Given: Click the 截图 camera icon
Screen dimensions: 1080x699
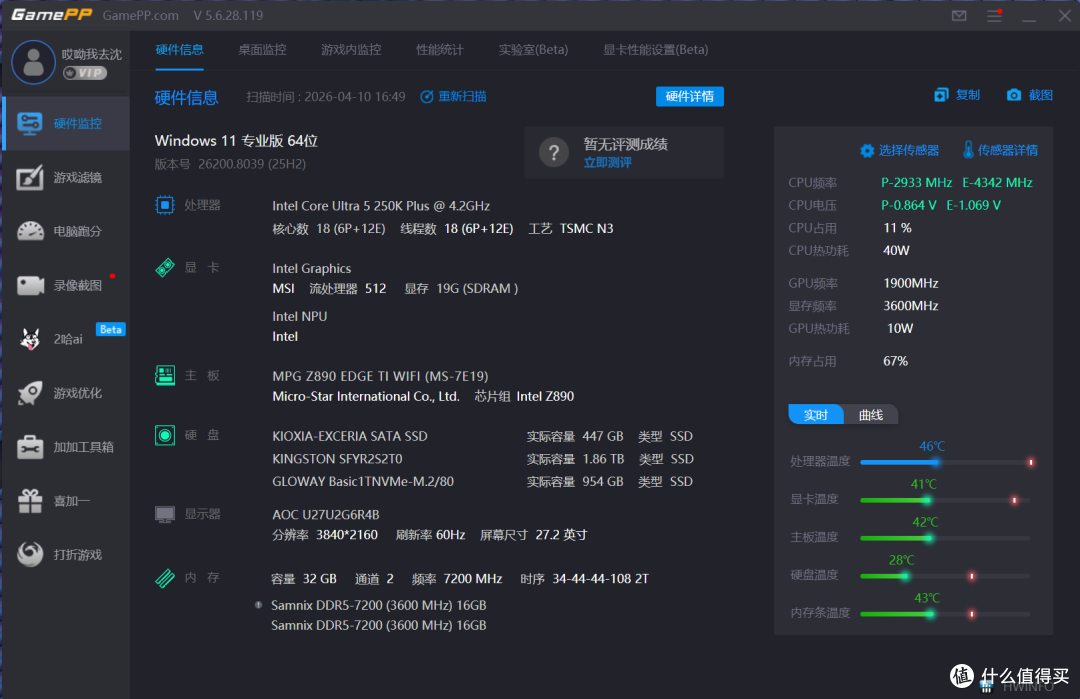Looking at the screenshot, I should [x=1013, y=95].
